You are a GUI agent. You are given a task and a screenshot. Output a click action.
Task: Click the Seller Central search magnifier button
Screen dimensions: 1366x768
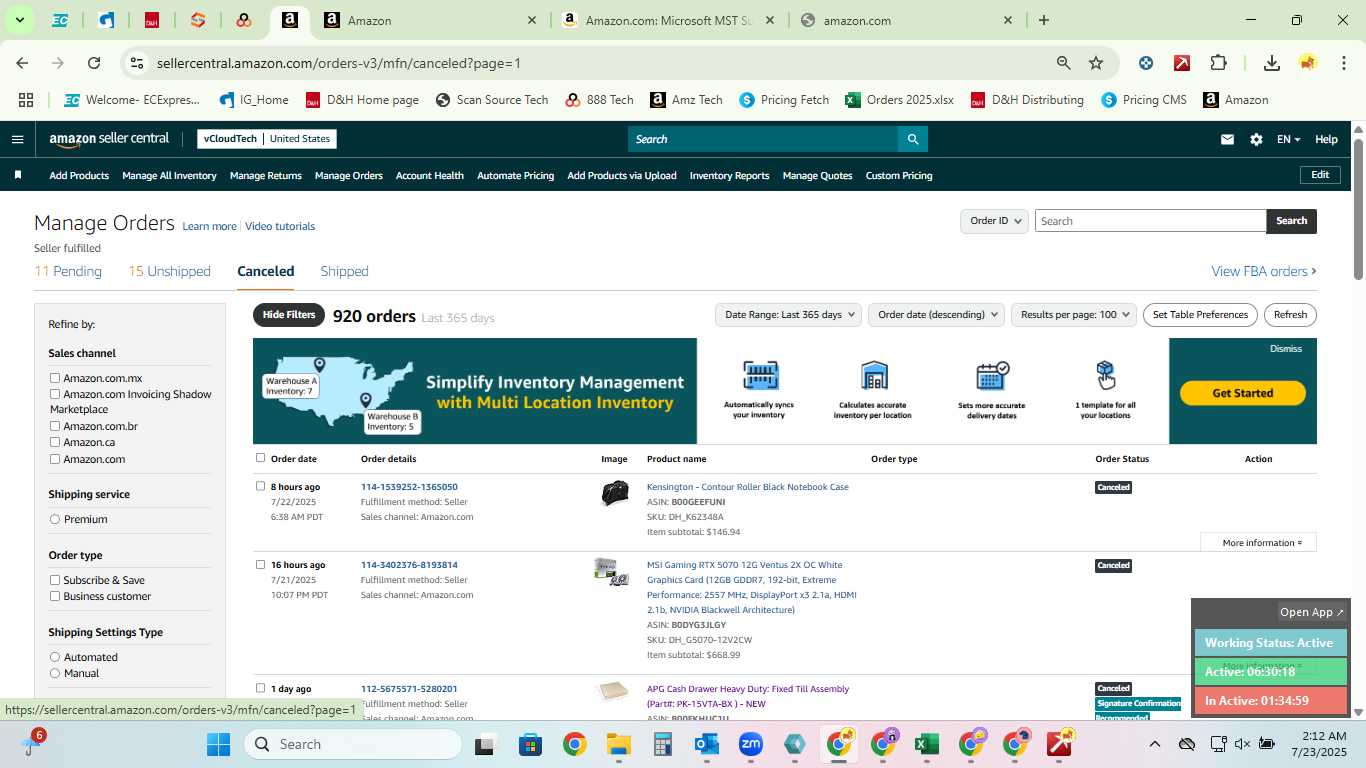click(912, 139)
